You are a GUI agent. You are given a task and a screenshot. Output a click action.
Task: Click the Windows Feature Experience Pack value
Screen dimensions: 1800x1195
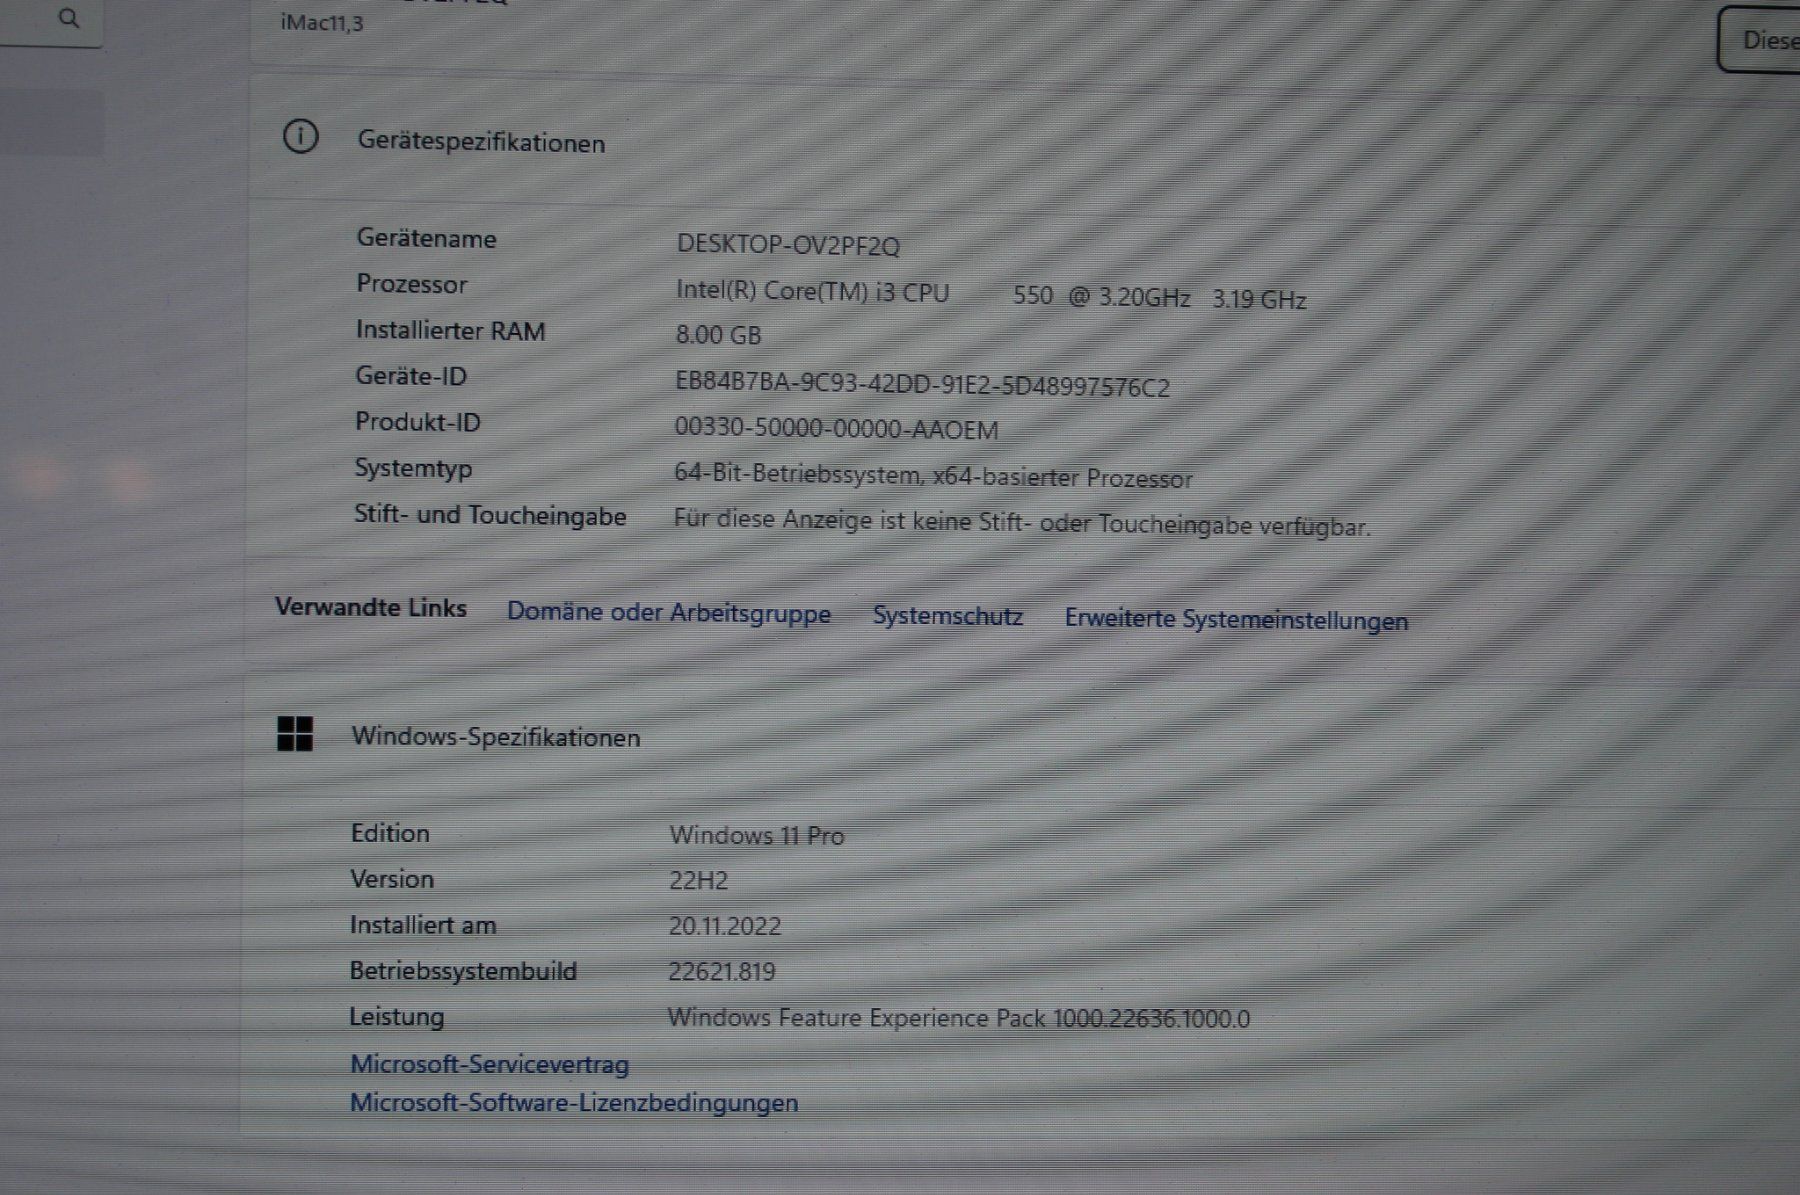[x=959, y=1018]
